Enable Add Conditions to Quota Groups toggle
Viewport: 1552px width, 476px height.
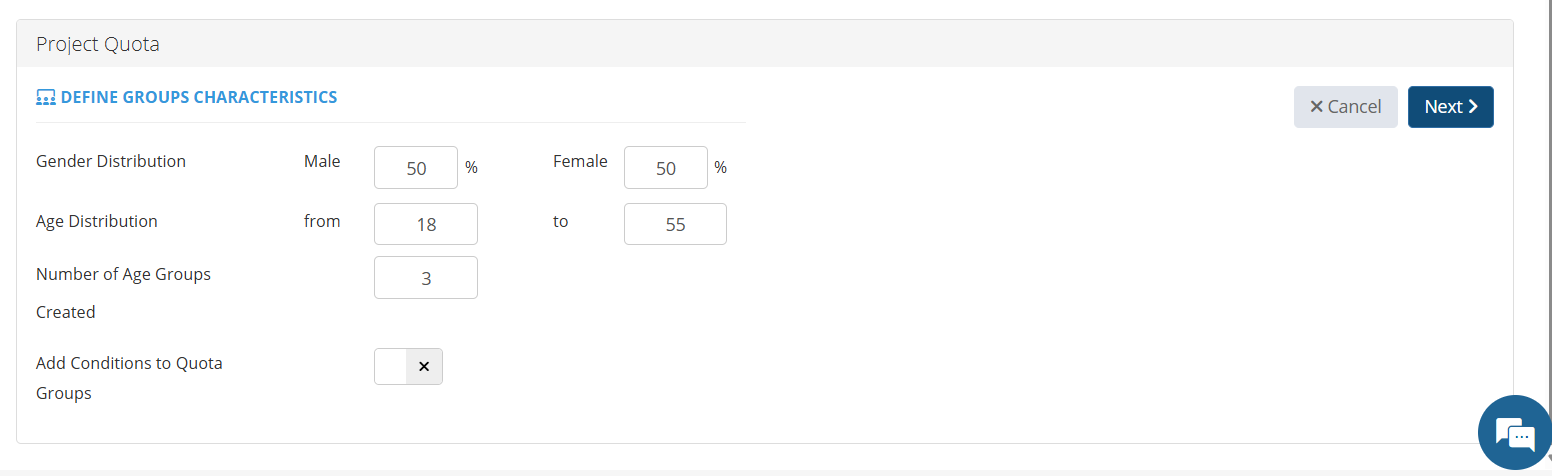[408, 367]
